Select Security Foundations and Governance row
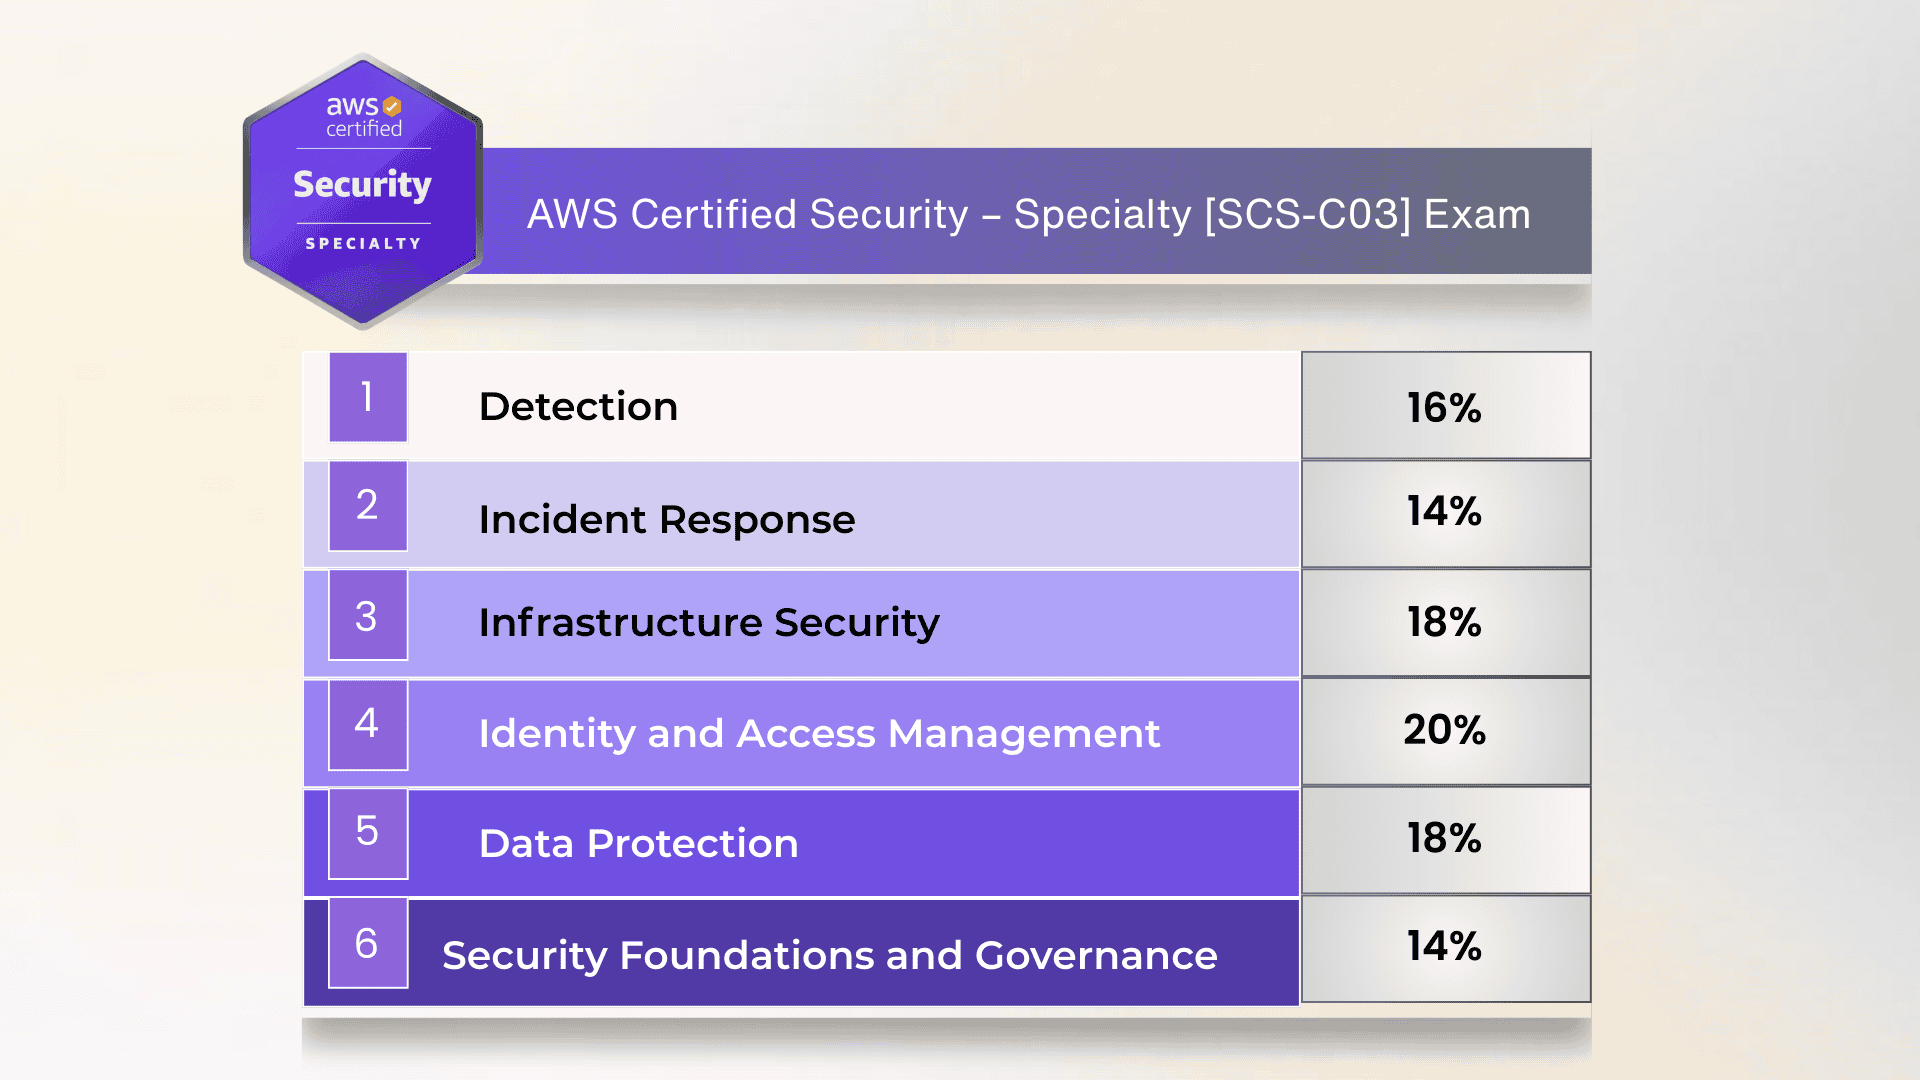 click(x=829, y=955)
